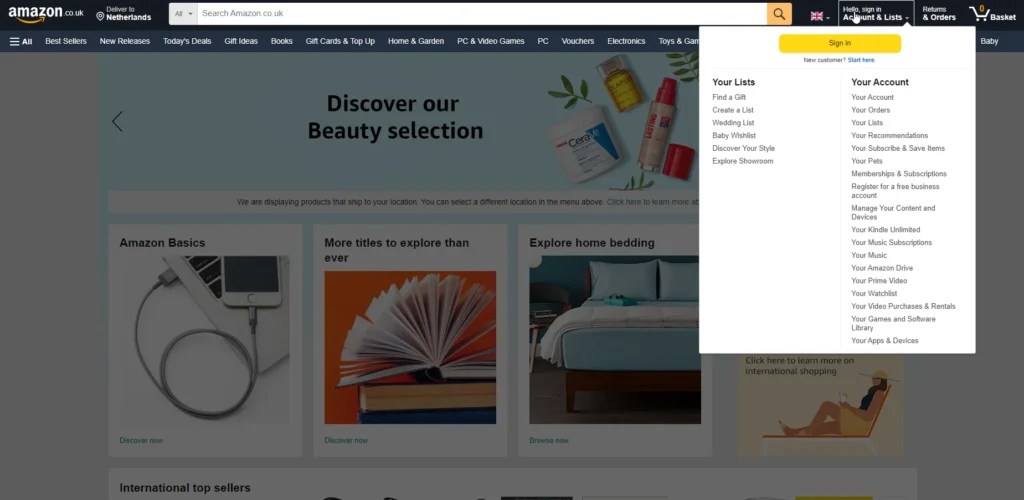Open New Releases tab
This screenshot has width=1024, height=500.
[125, 41]
